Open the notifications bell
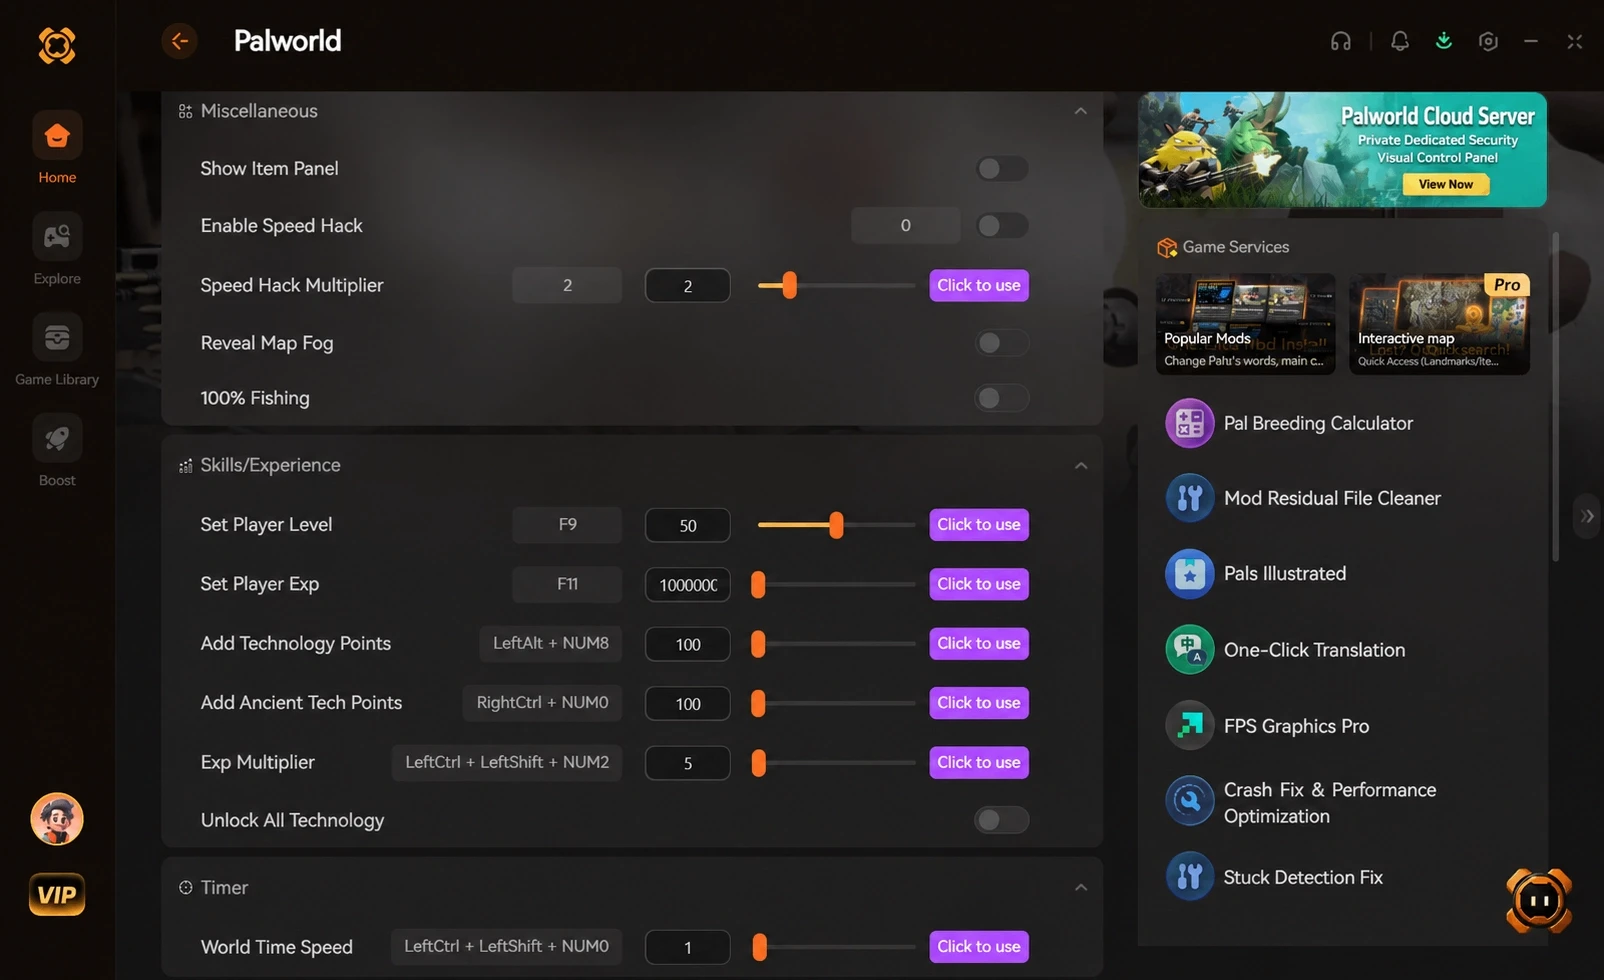The width and height of the screenshot is (1604, 980). (x=1400, y=41)
